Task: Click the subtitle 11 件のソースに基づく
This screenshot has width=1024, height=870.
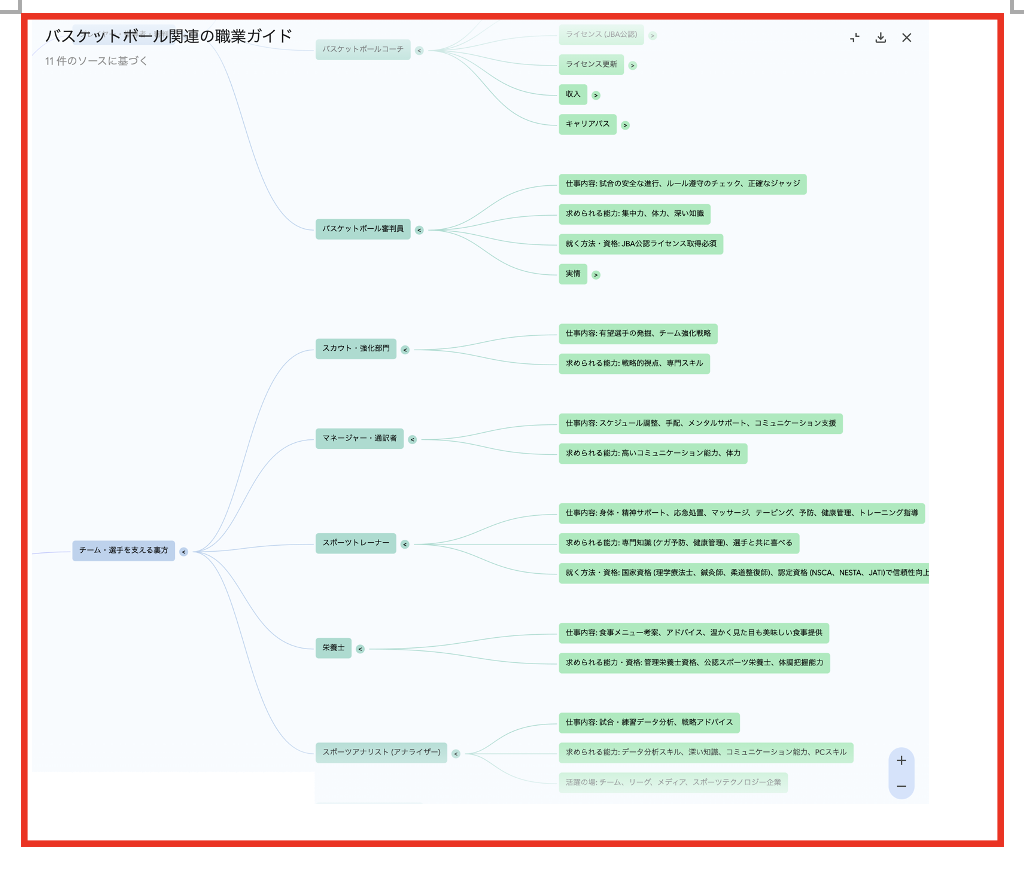Action: (96, 61)
